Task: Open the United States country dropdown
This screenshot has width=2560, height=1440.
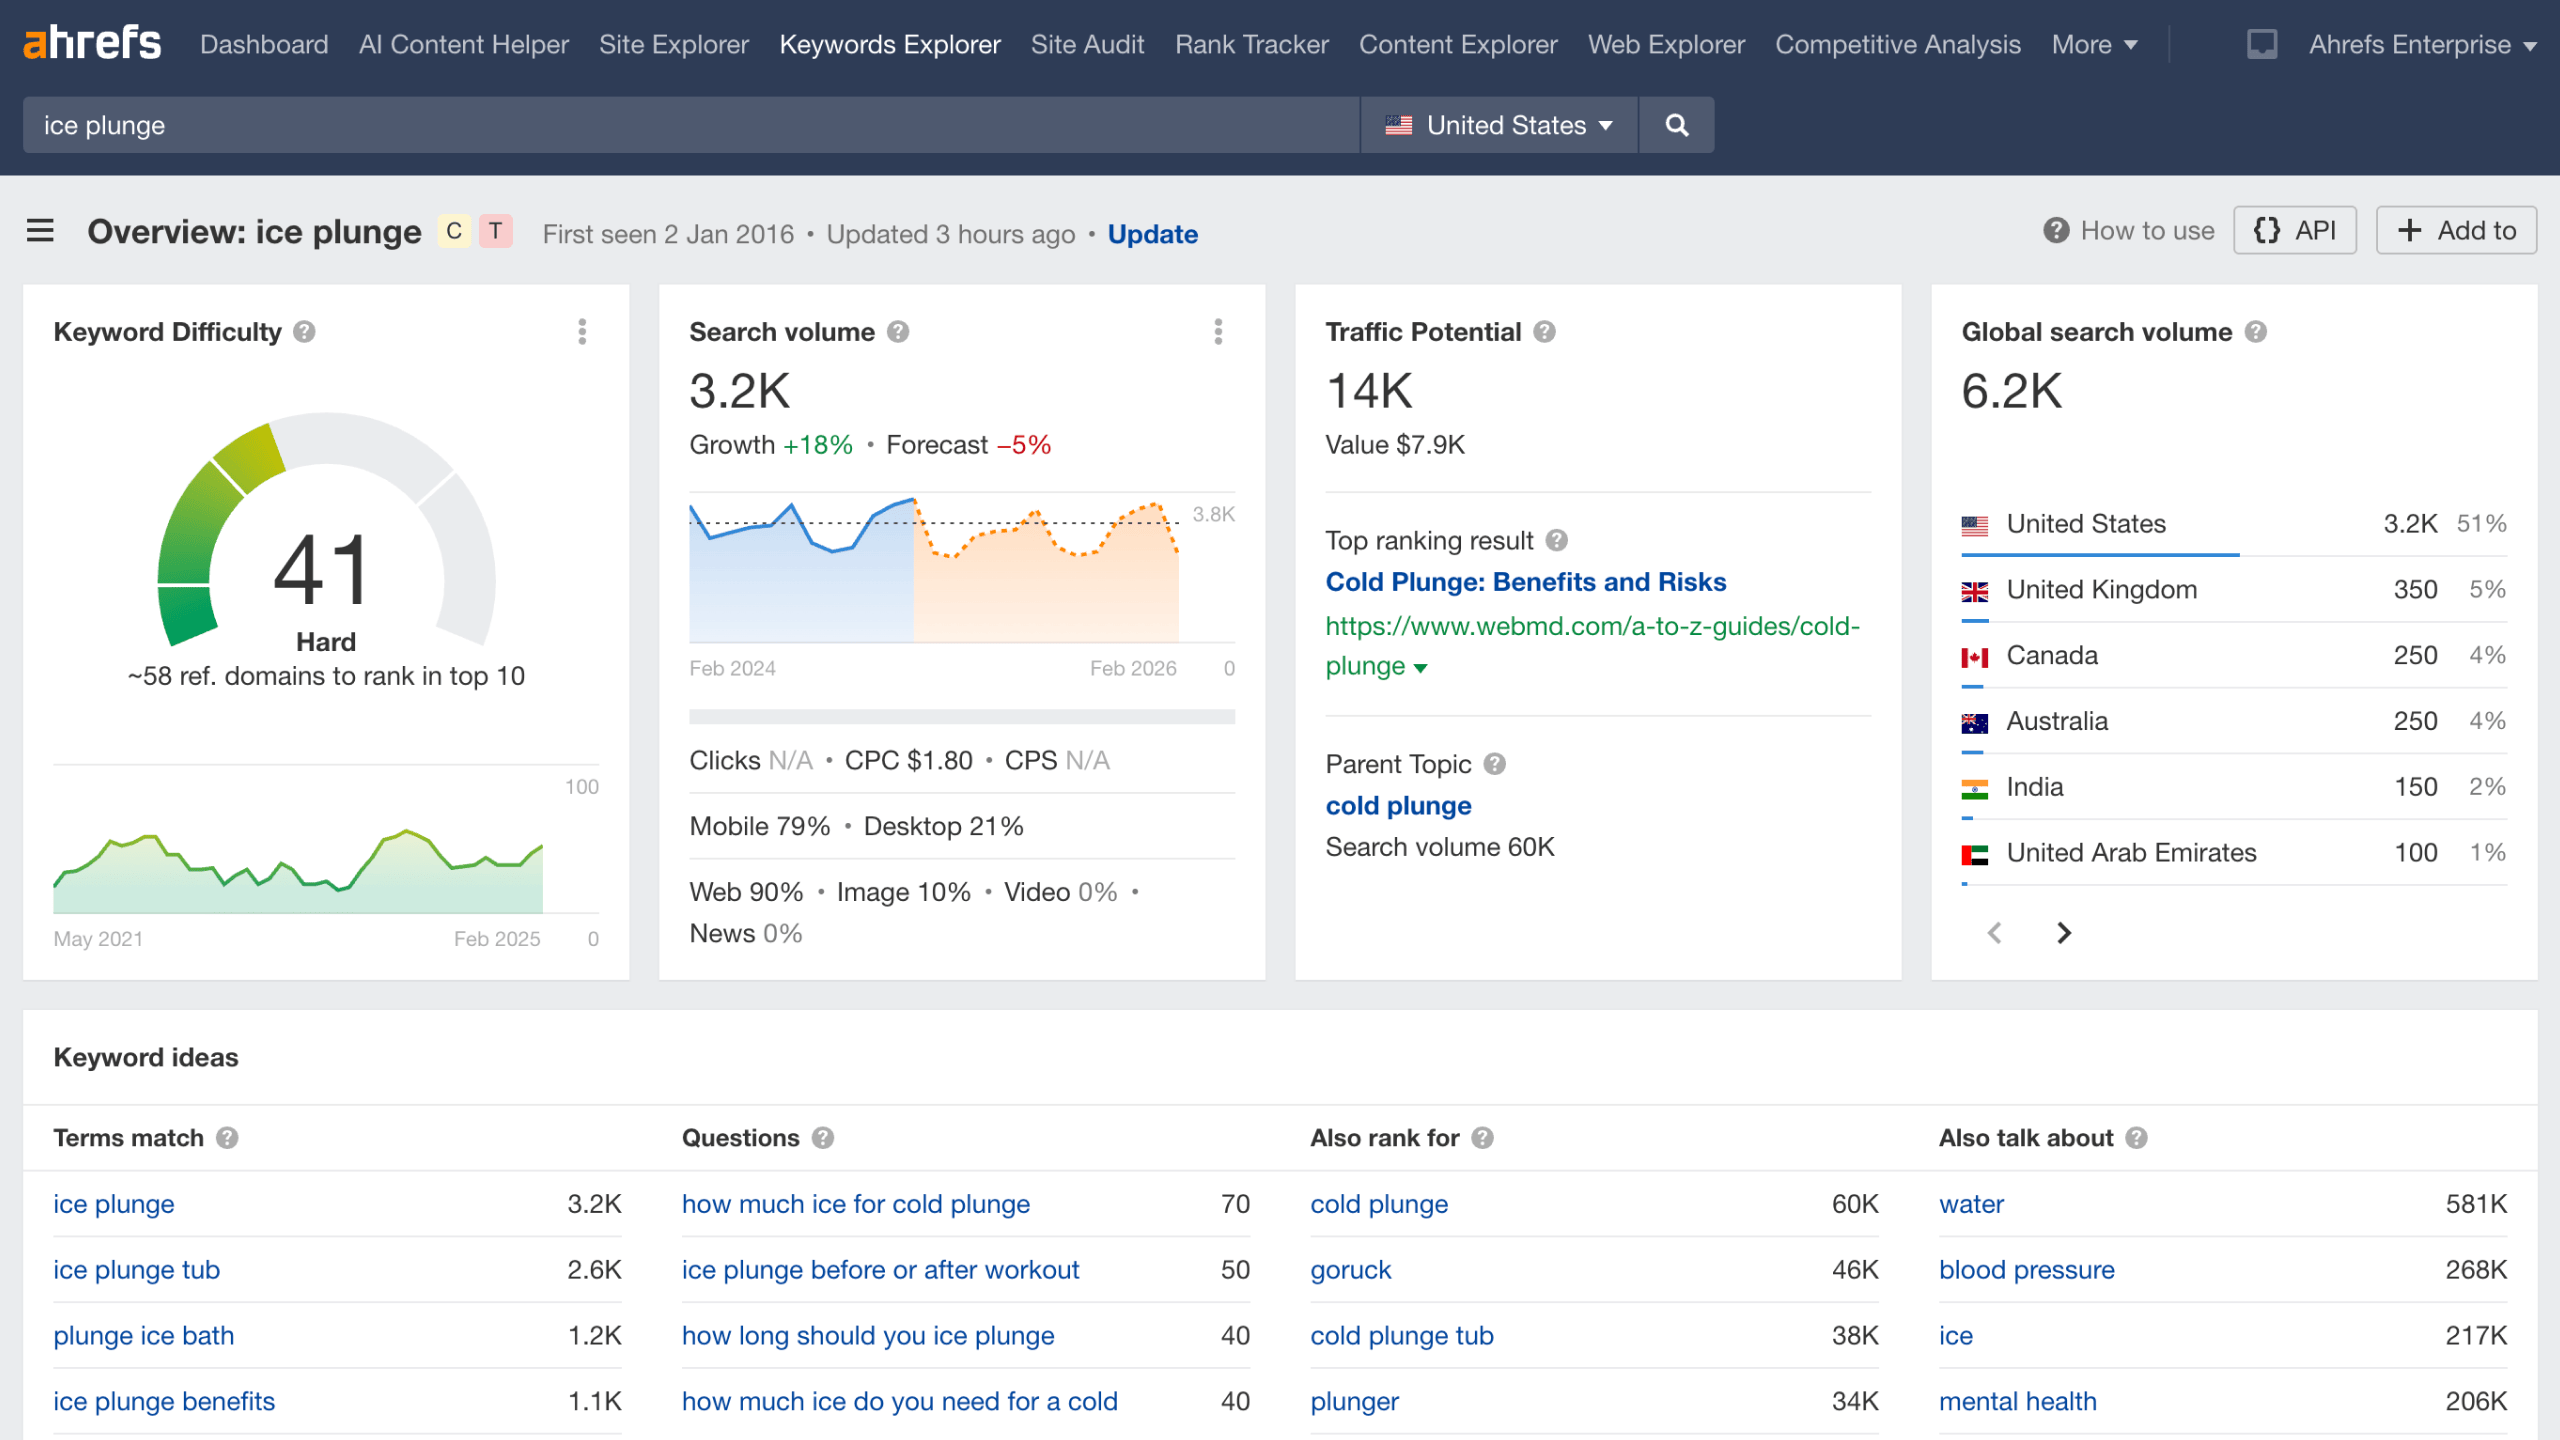Action: click(1497, 125)
